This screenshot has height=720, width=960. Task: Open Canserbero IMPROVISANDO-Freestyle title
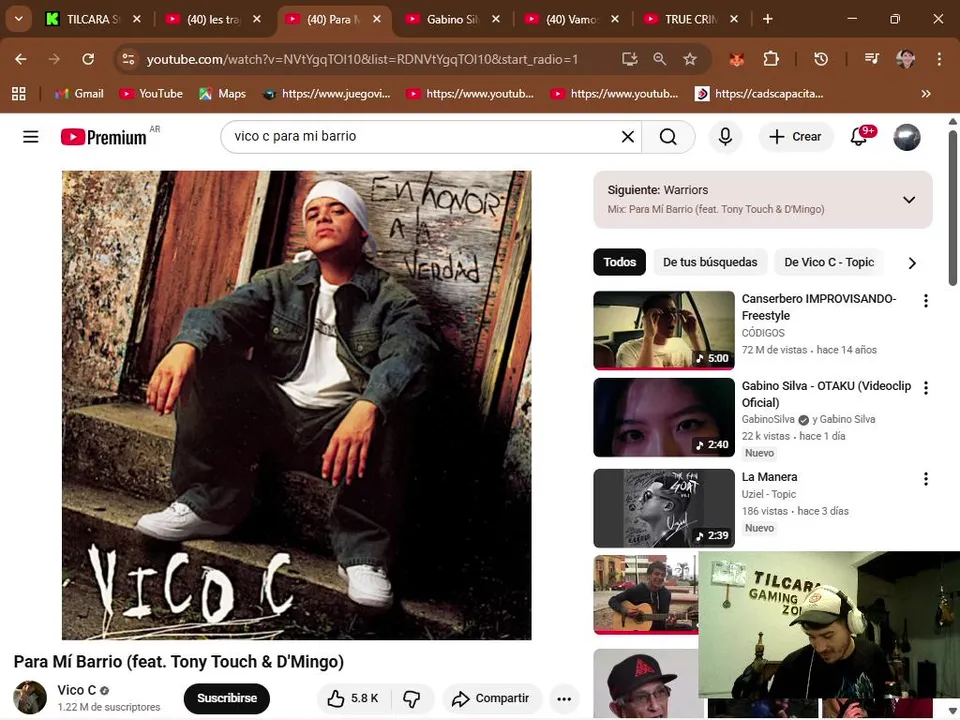point(819,307)
